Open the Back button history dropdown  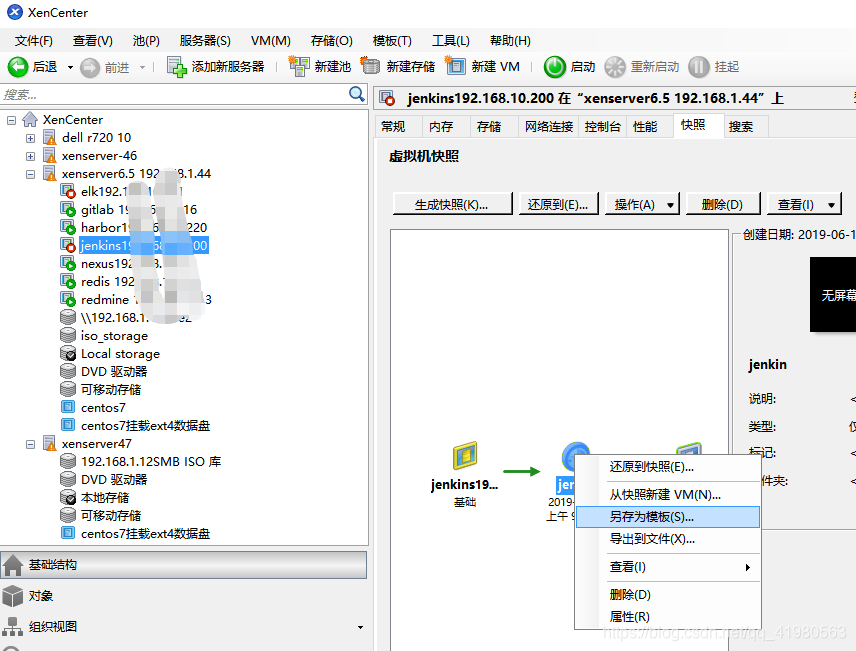70,68
